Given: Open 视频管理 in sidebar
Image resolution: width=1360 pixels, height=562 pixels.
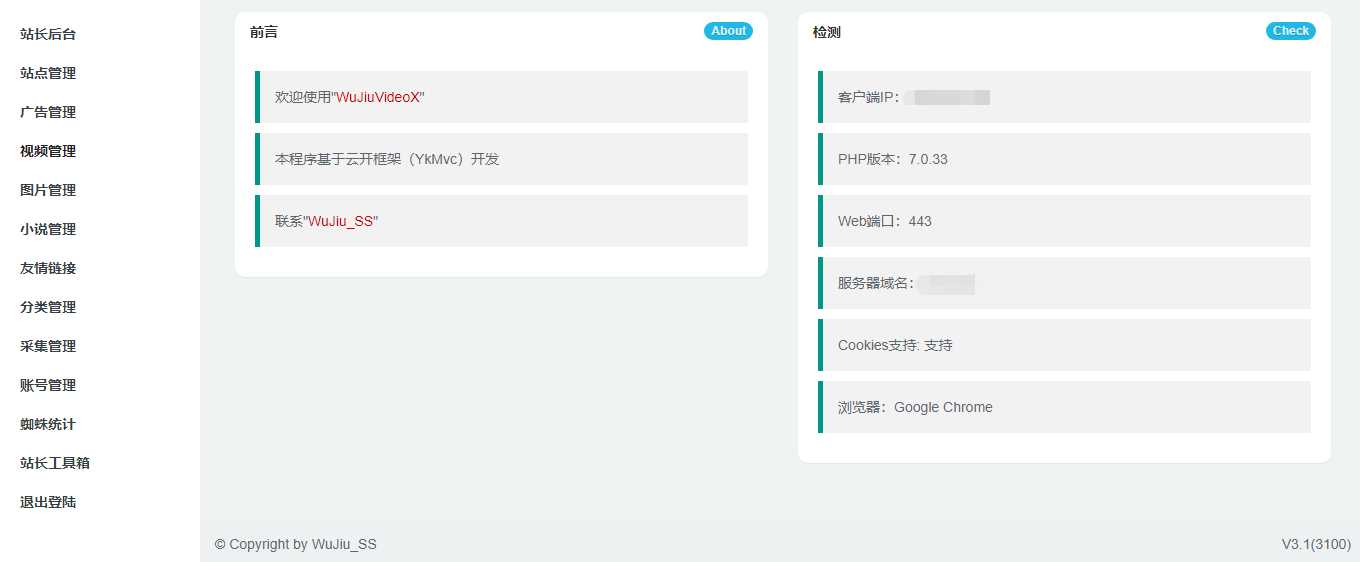Looking at the screenshot, I should tap(48, 151).
